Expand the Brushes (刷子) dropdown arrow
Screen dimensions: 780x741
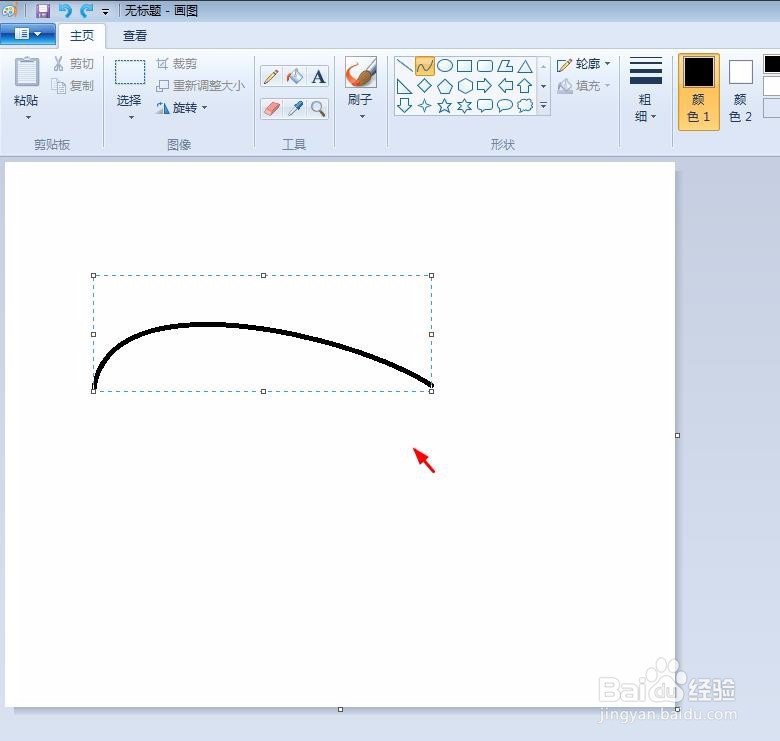tap(362, 116)
